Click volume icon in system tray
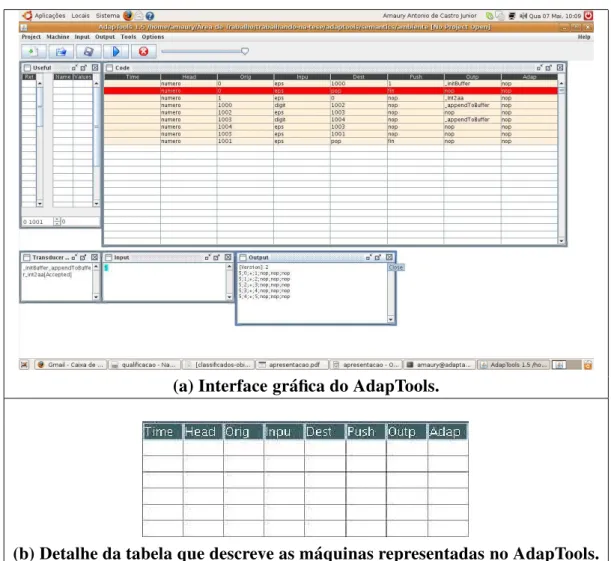 click(523, 16)
